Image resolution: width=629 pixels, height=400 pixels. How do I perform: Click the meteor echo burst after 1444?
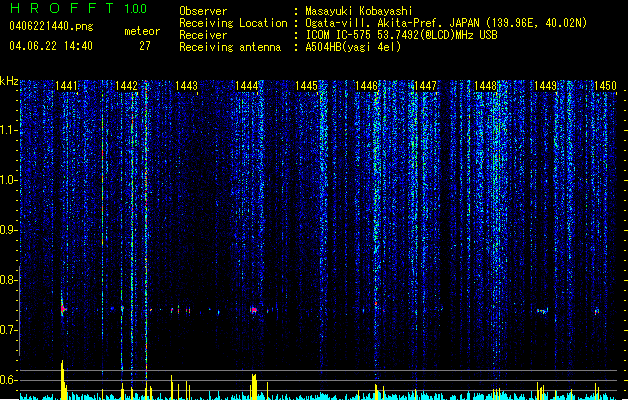point(254,310)
